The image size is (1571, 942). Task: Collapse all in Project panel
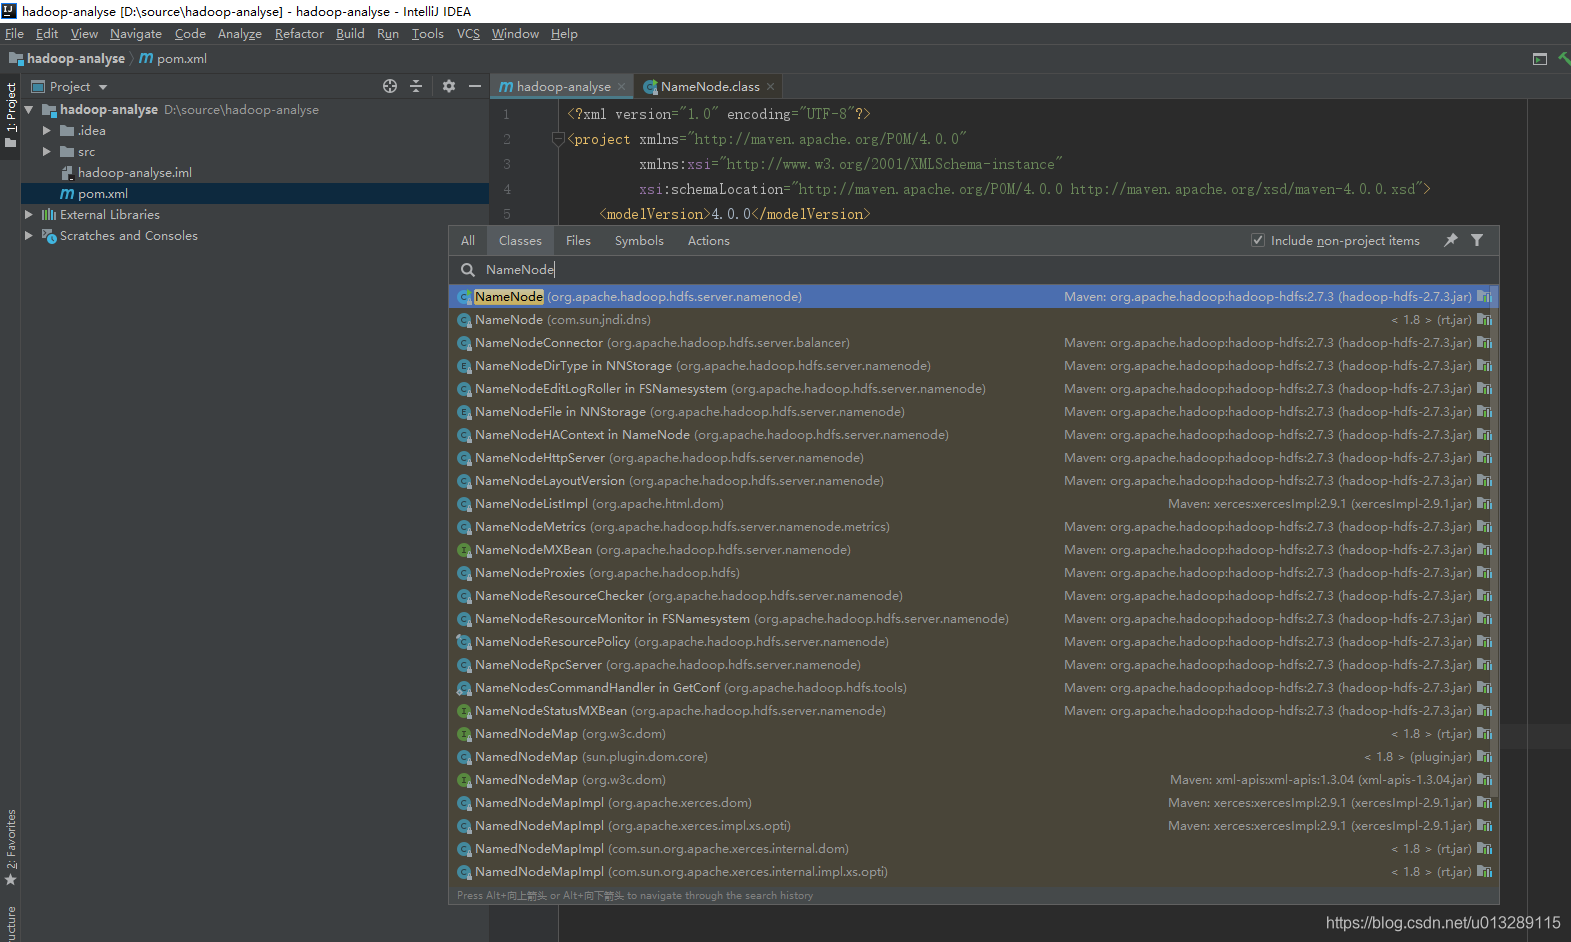[x=416, y=86]
